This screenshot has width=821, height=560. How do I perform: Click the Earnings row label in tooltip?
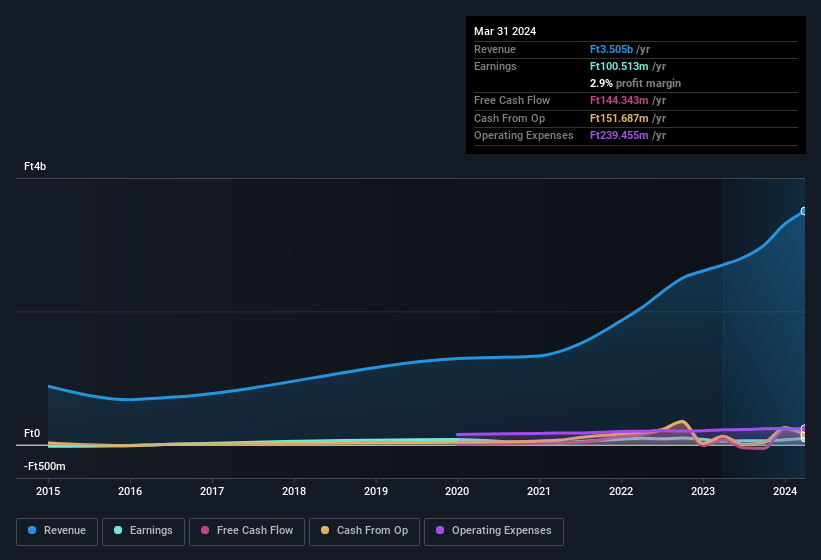(x=495, y=66)
